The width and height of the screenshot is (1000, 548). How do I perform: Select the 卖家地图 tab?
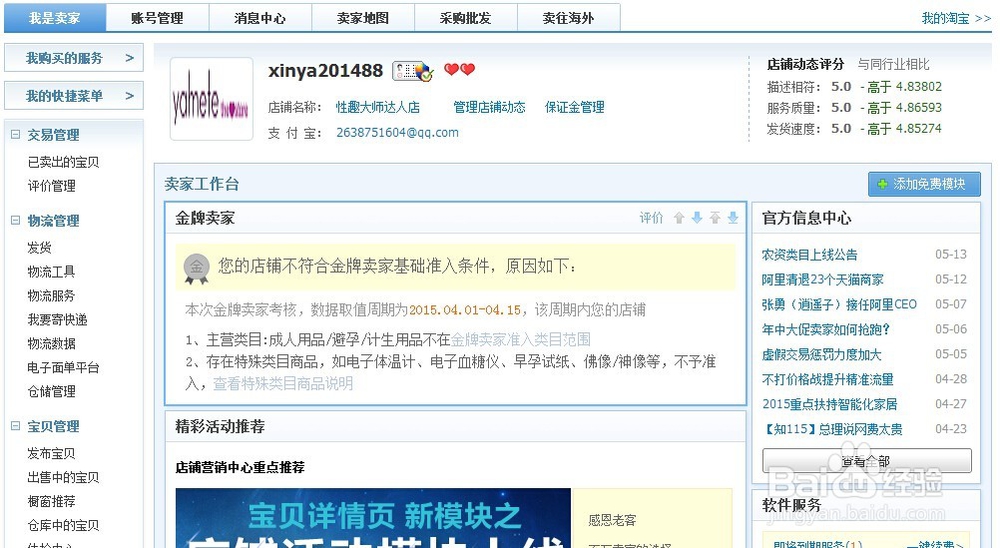click(363, 18)
